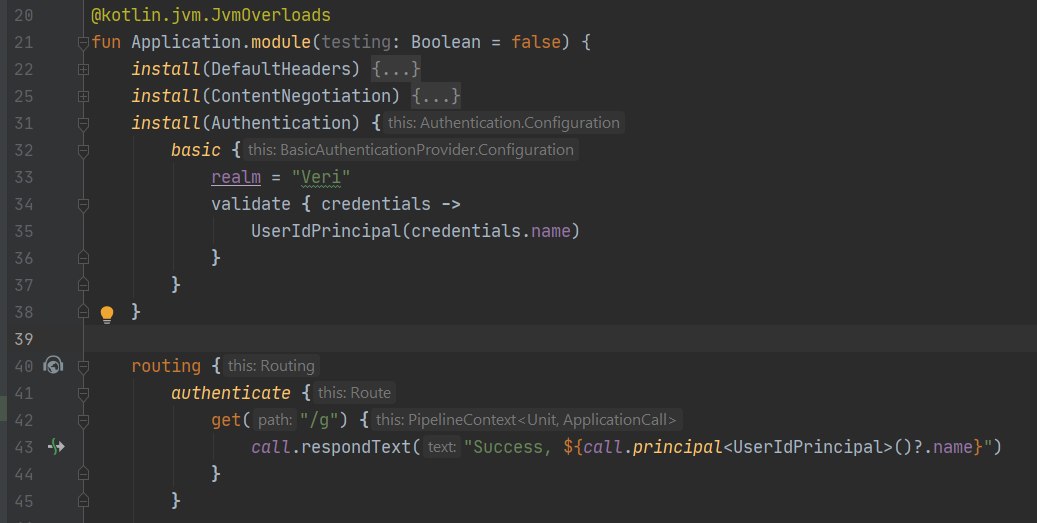Click the 'this: Route' inlay hint

pos(354,393)
